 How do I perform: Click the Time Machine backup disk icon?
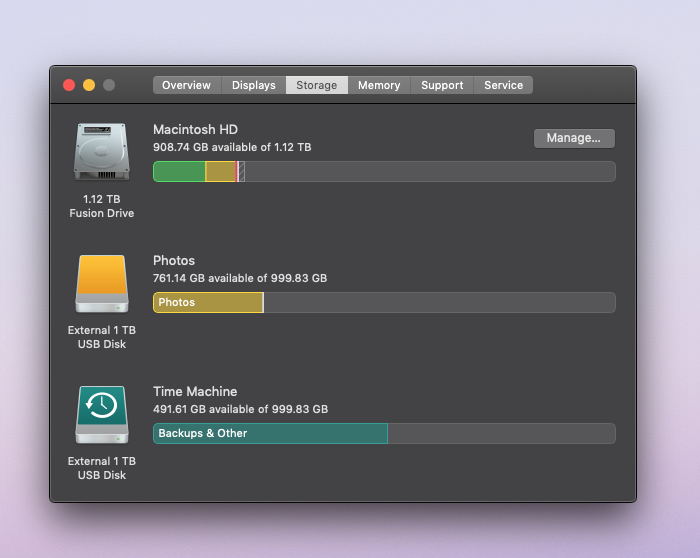click(x=102, y=415)
